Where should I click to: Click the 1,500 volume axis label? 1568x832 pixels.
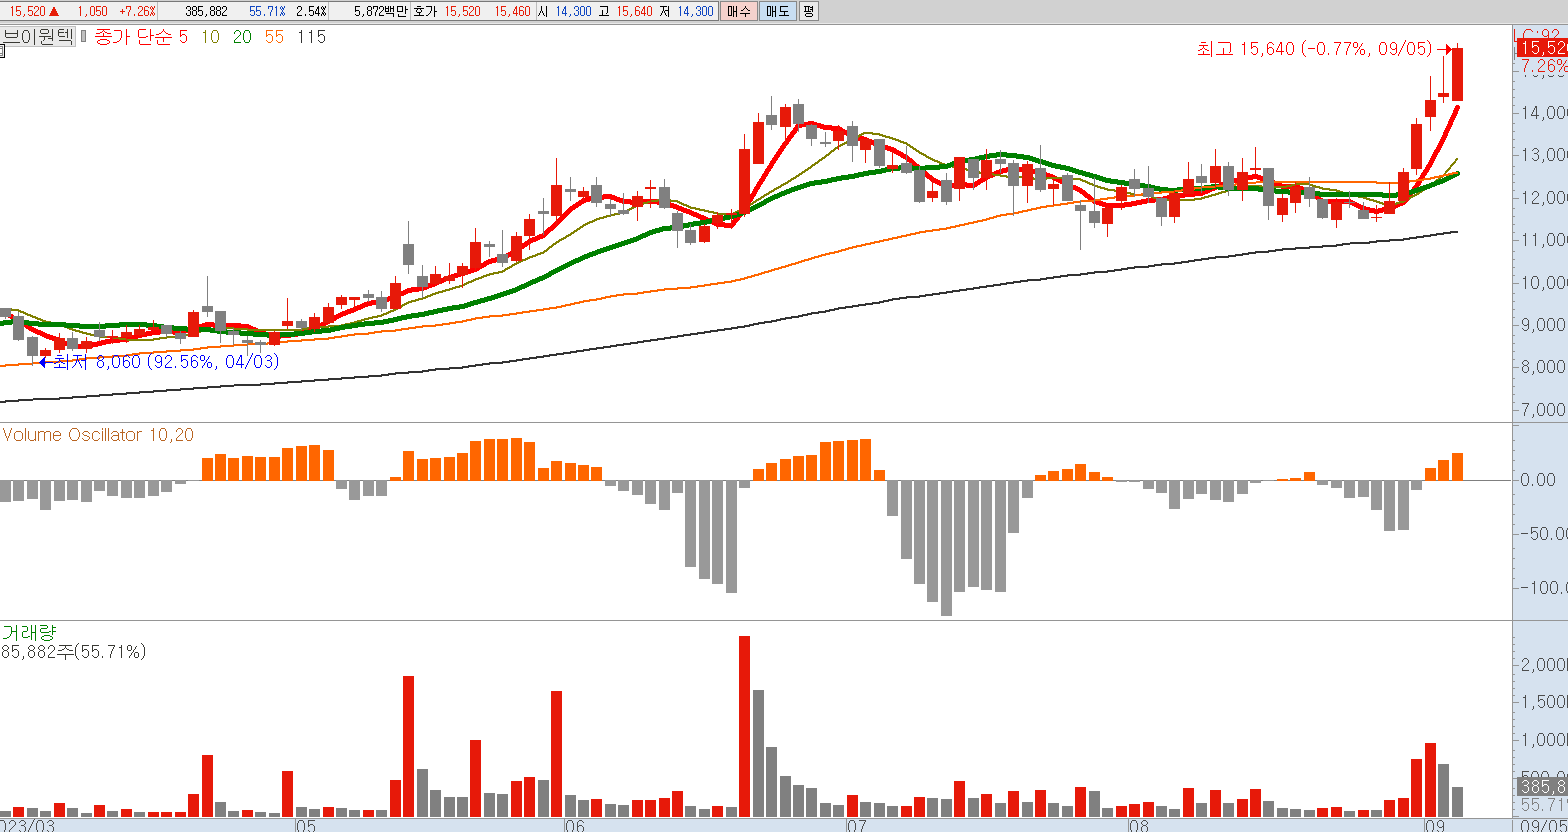coord(1544,703)
